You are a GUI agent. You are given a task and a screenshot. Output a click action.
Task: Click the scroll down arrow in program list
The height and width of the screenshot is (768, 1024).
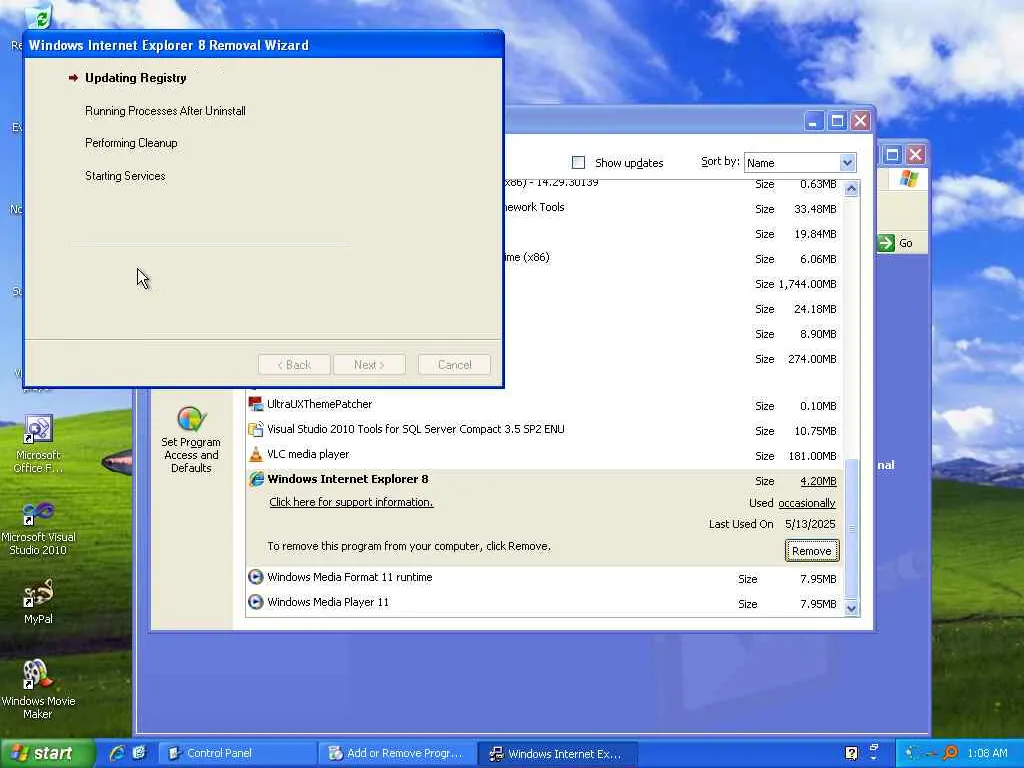(x=851, y=608)
